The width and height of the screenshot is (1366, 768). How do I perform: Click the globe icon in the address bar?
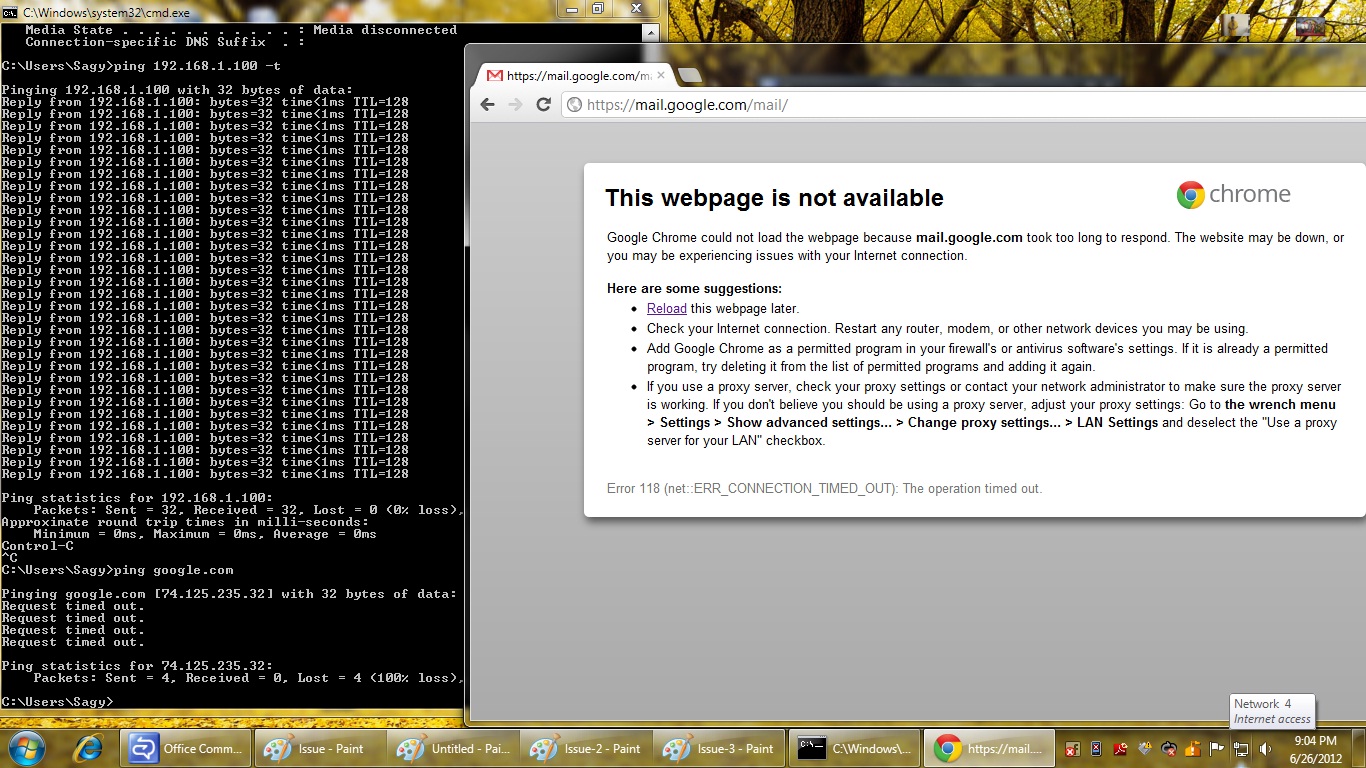[574, 105]
